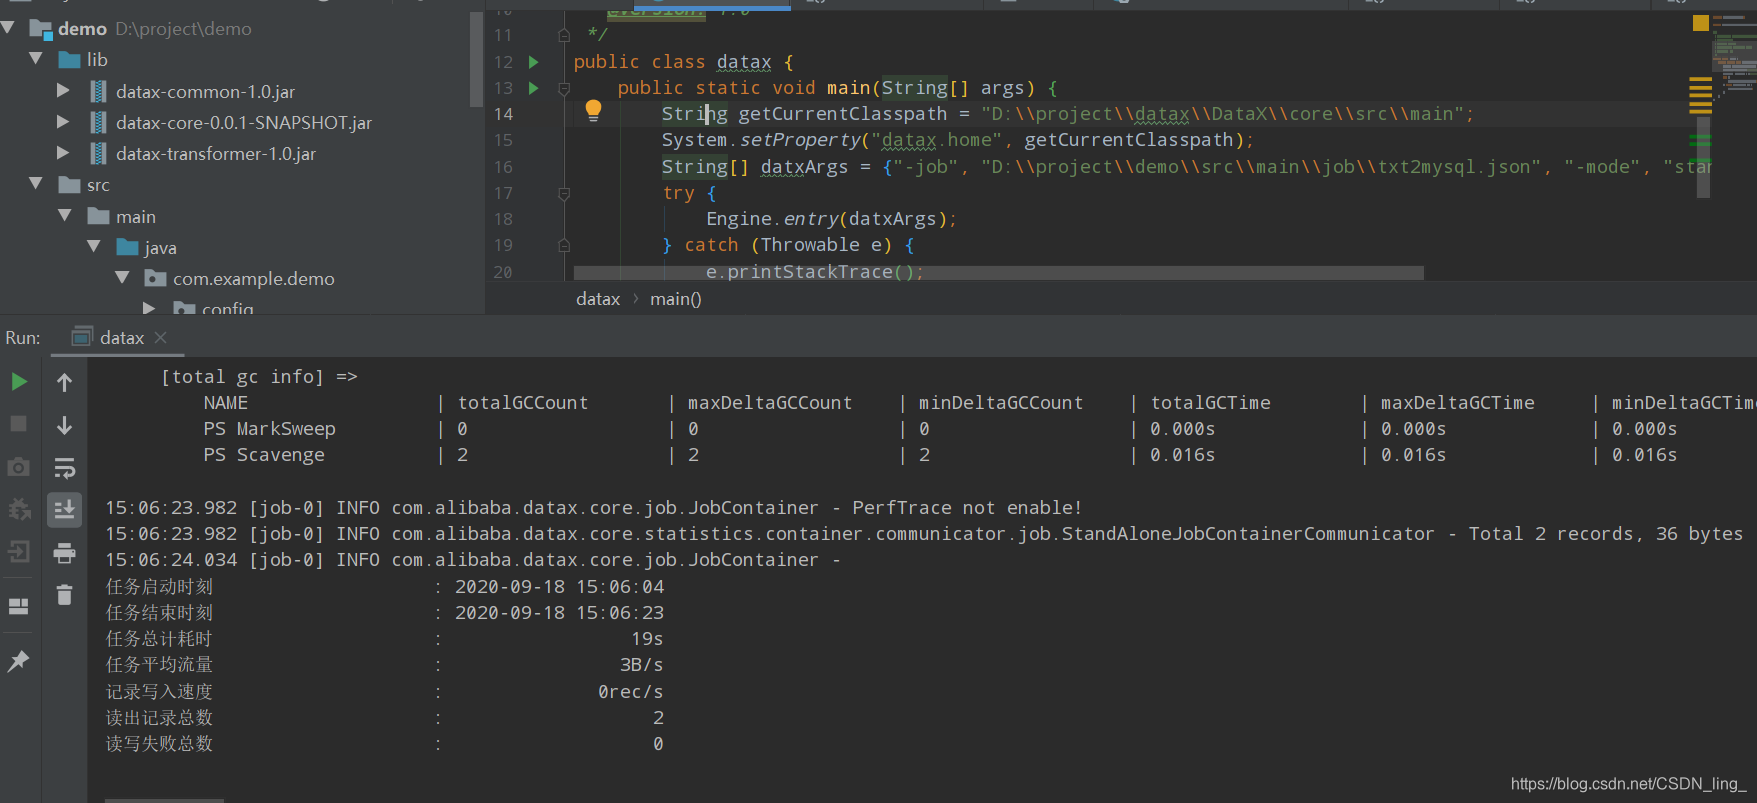Run class datax using the line 12 gutter arrow

534,62
